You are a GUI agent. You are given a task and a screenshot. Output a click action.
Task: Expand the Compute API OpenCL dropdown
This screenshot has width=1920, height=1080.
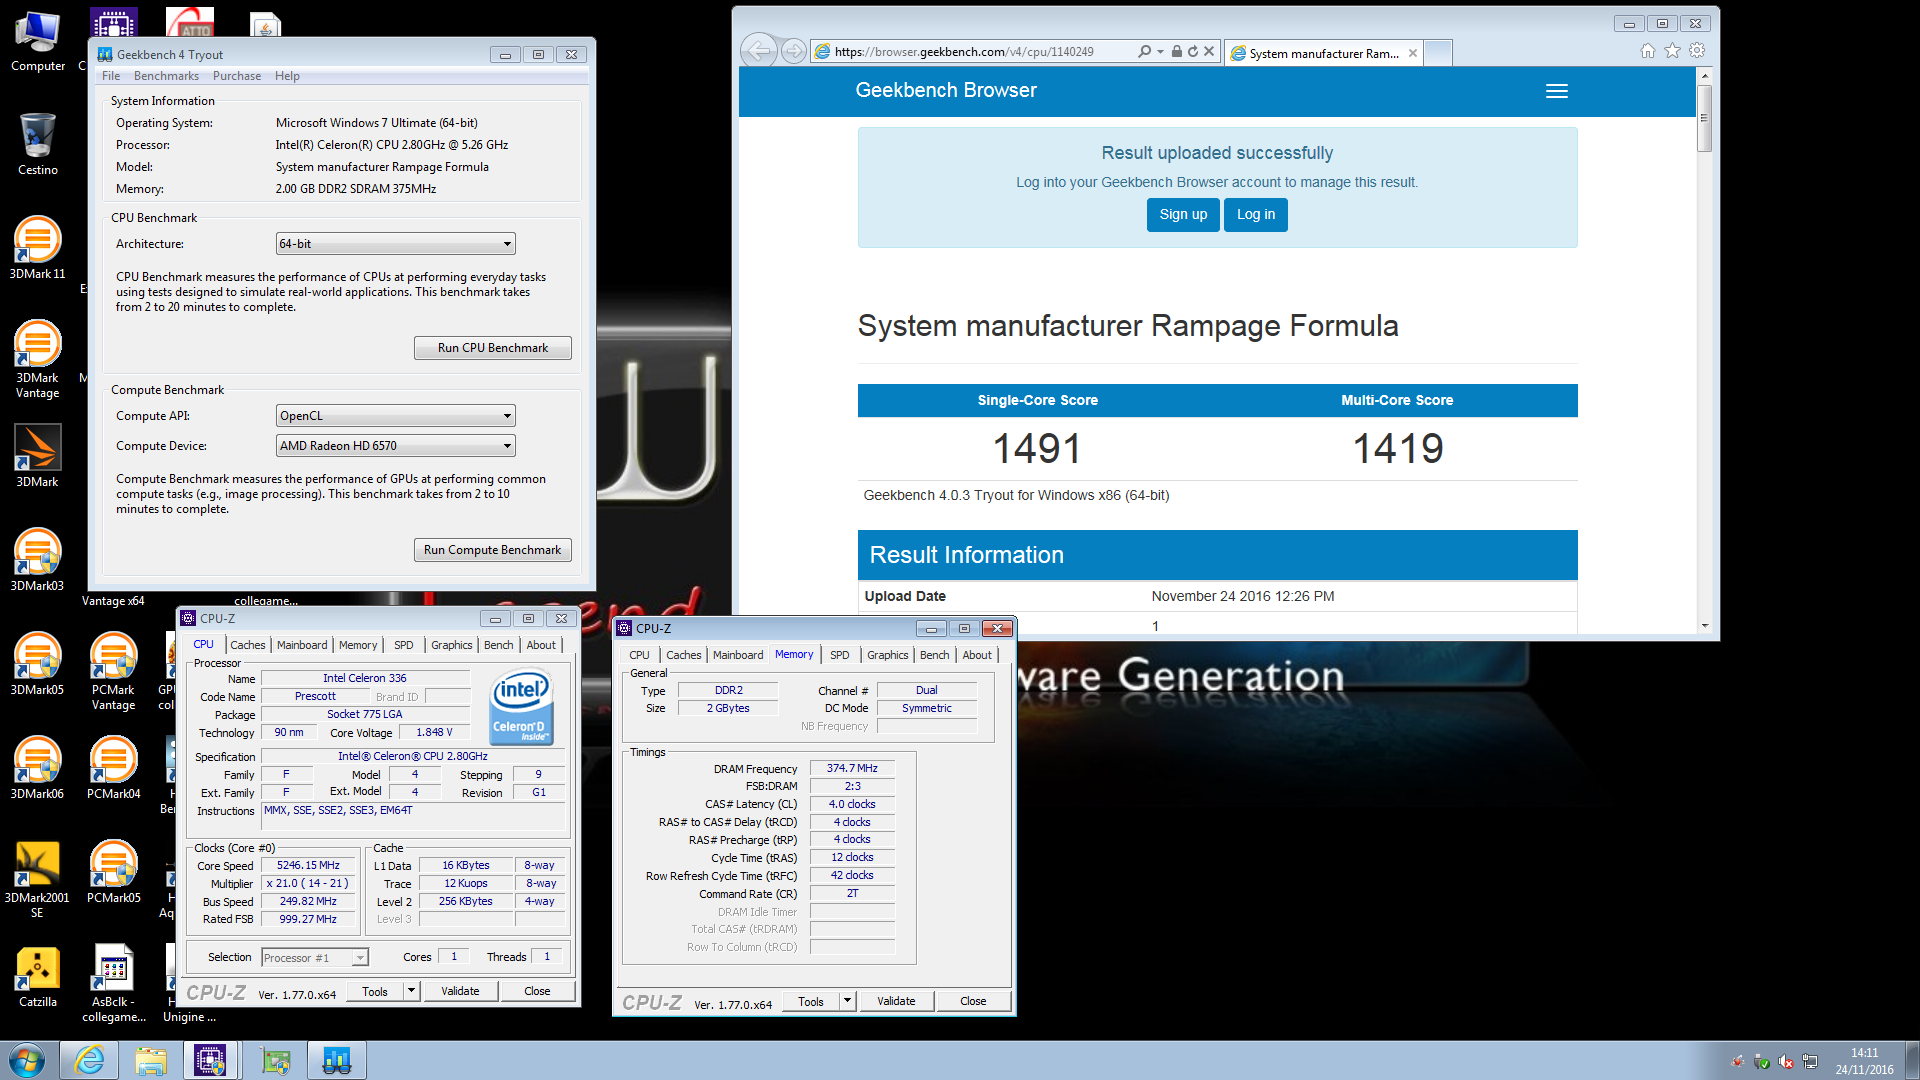pos(396,416)
